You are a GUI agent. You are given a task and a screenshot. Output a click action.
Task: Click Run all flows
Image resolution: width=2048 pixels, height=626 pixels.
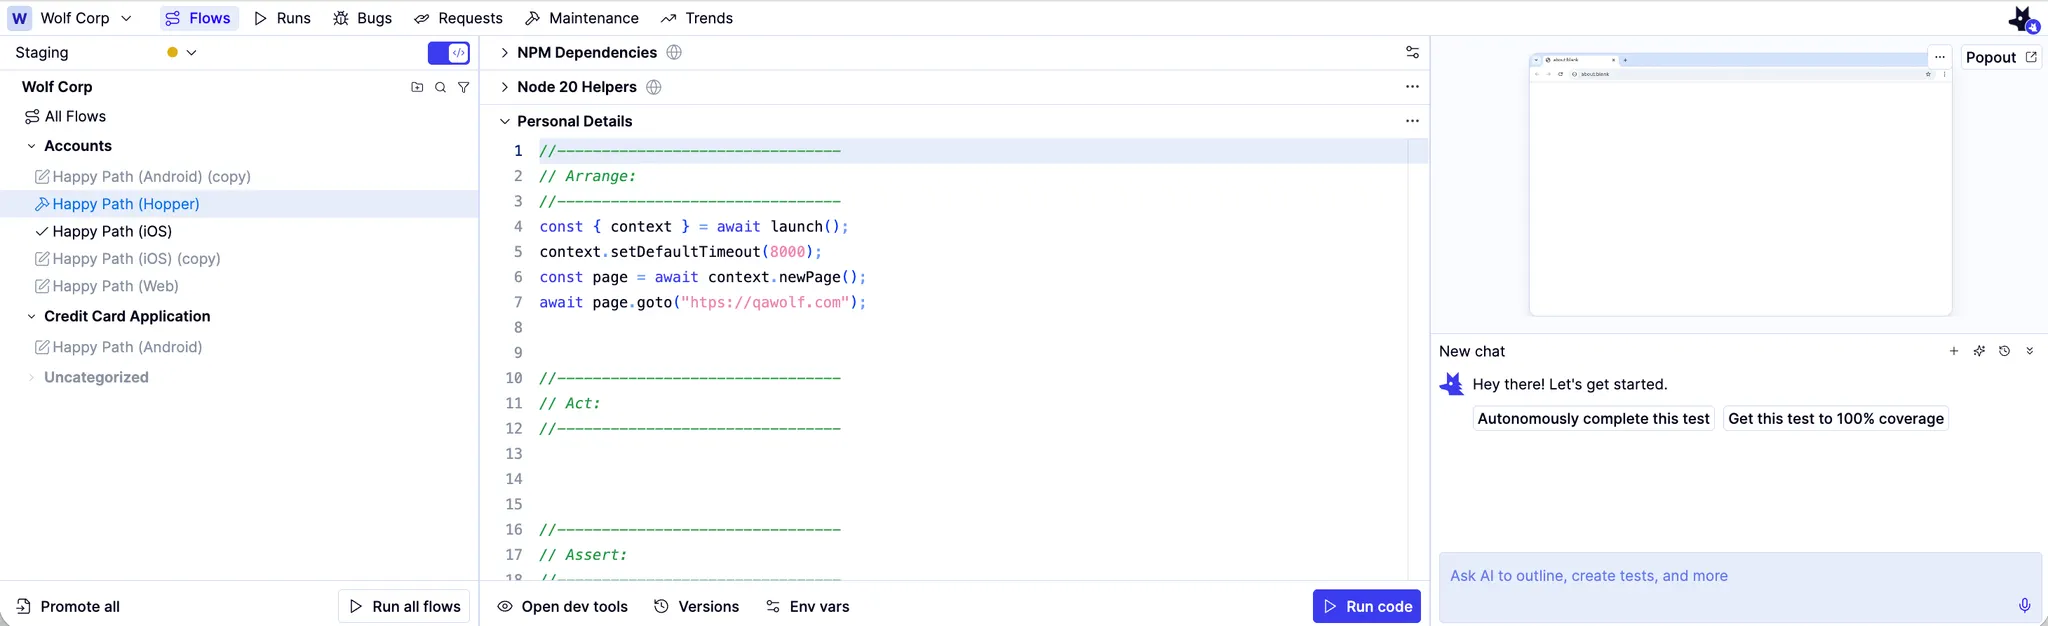tap(404, 606)
